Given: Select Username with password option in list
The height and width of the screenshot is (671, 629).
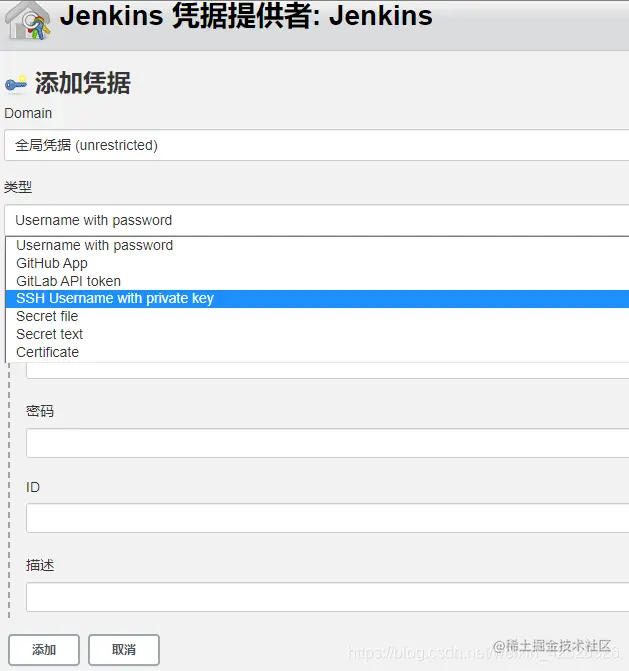Looking at the screenshot, I should 317,245.
